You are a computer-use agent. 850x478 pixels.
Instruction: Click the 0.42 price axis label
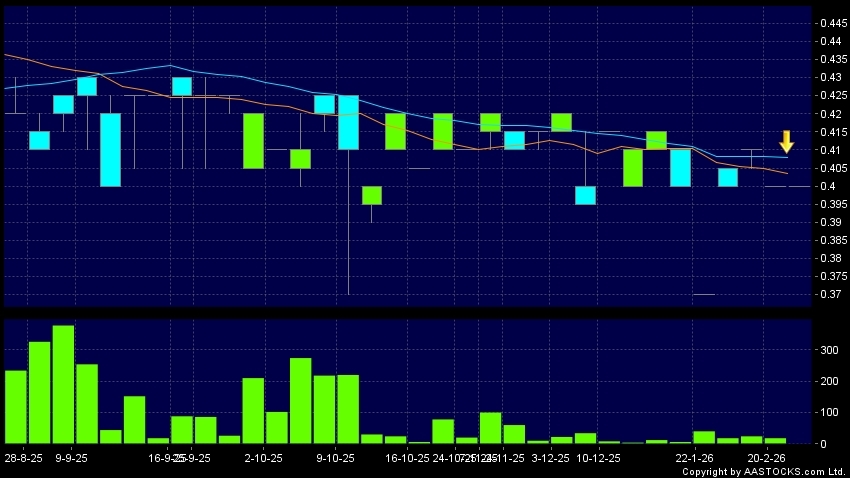tap(828, 114)
